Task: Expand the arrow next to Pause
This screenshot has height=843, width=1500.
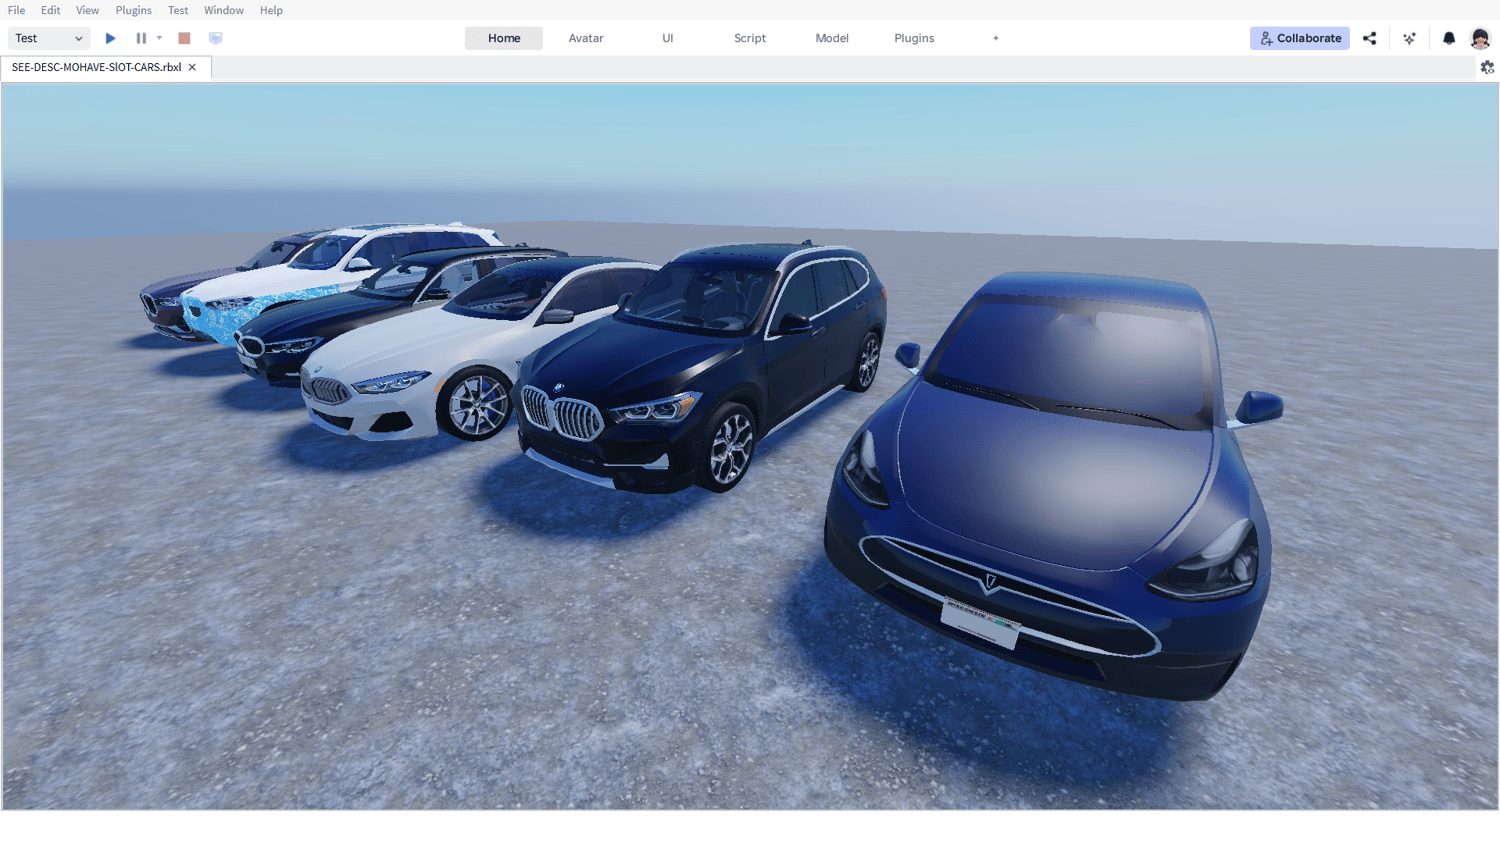Action: point(159,38)
